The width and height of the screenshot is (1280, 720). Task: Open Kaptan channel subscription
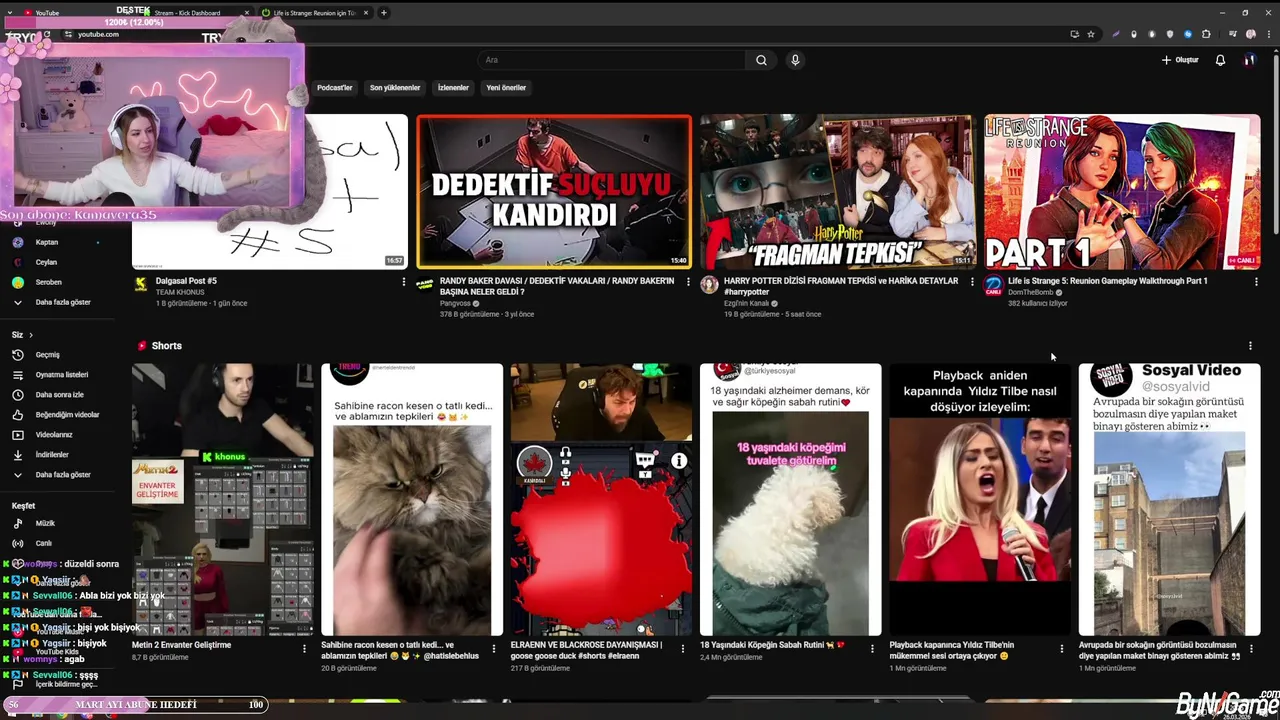click(x=46, y=242)
